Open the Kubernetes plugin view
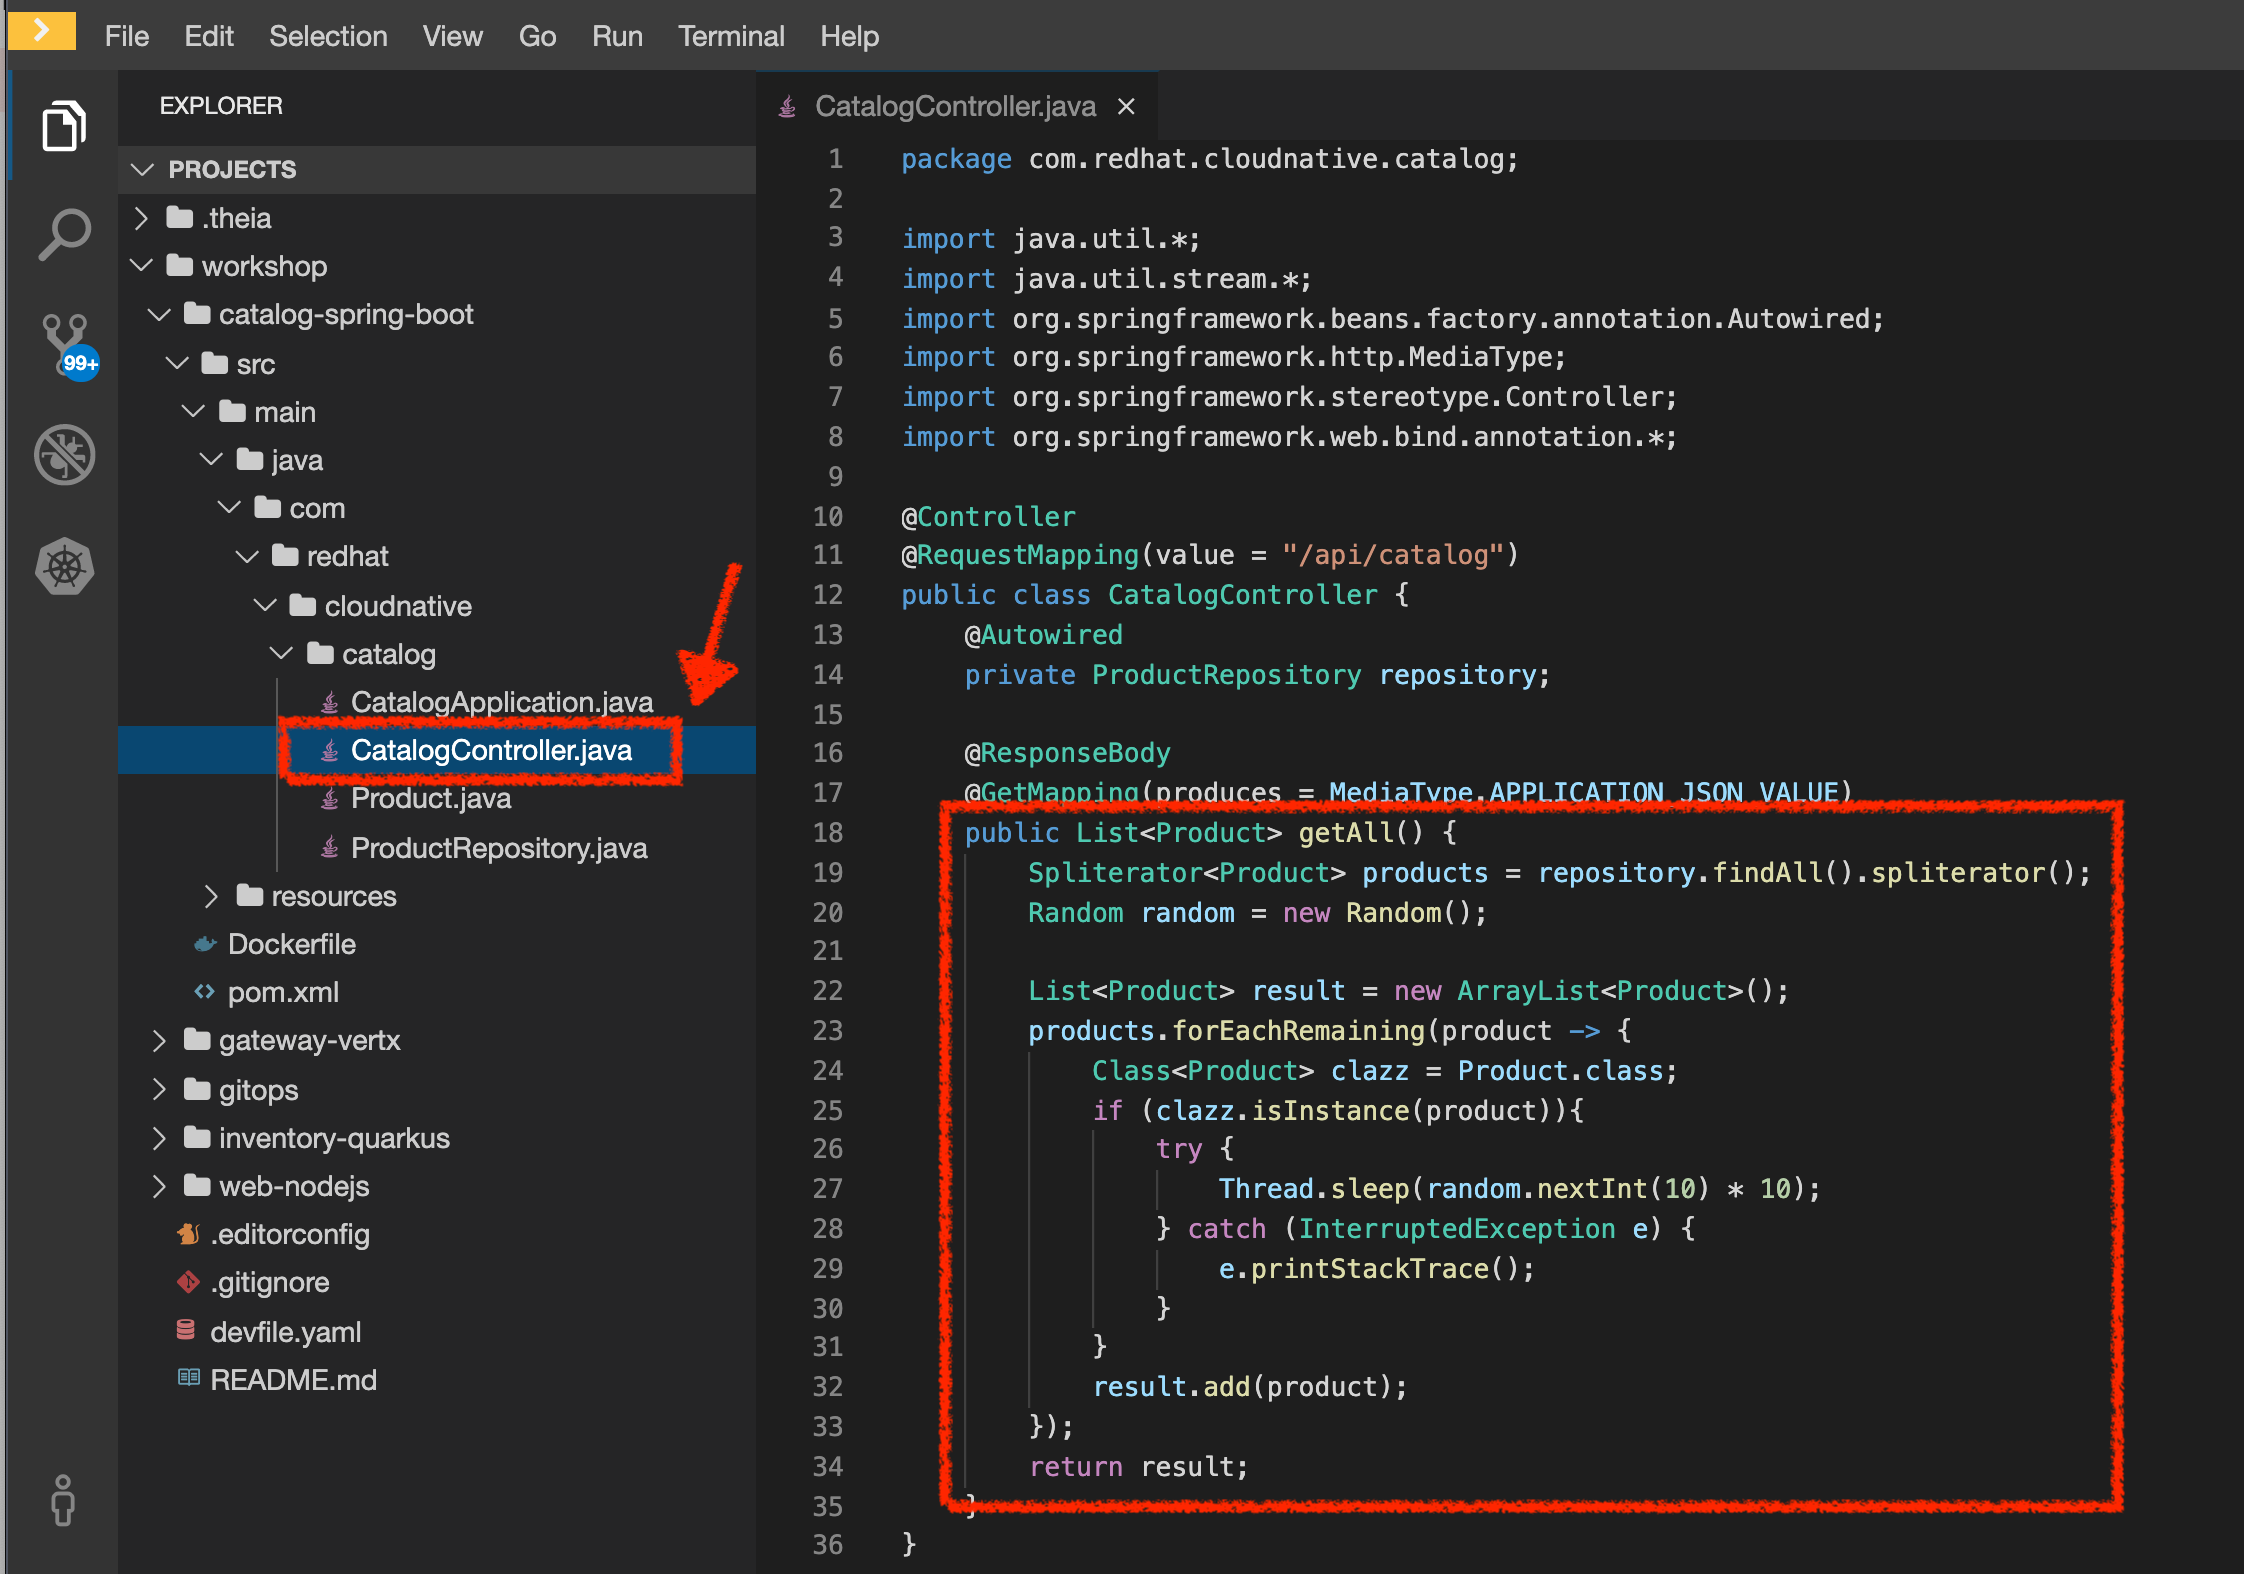The image size is (2244, 1574). pos(63,567)
